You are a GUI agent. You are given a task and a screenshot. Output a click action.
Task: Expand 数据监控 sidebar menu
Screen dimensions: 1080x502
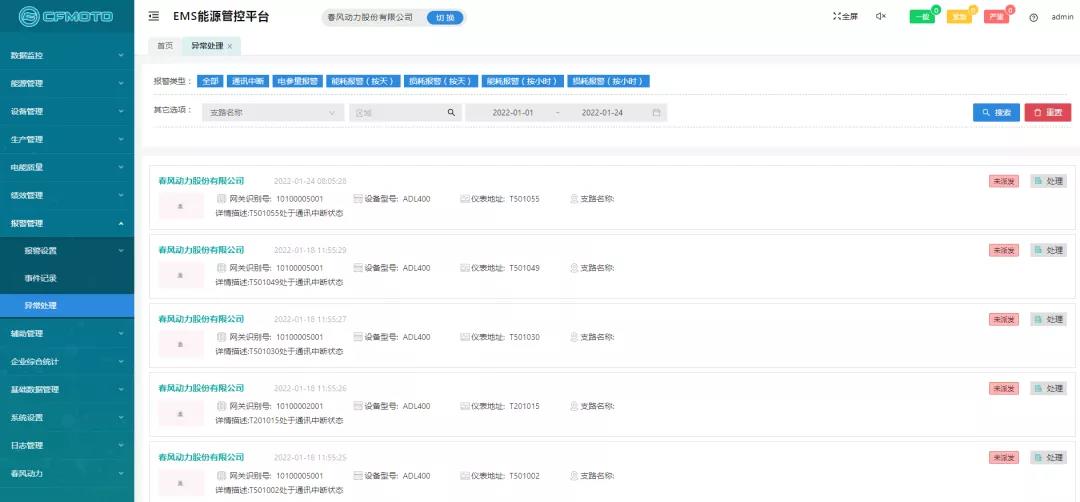(67, 55)
